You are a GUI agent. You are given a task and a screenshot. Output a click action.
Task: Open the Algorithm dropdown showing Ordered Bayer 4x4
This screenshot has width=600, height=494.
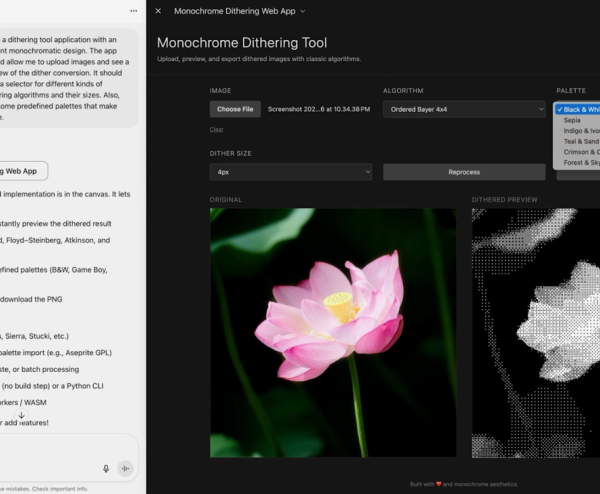click(x=464, y=109)
